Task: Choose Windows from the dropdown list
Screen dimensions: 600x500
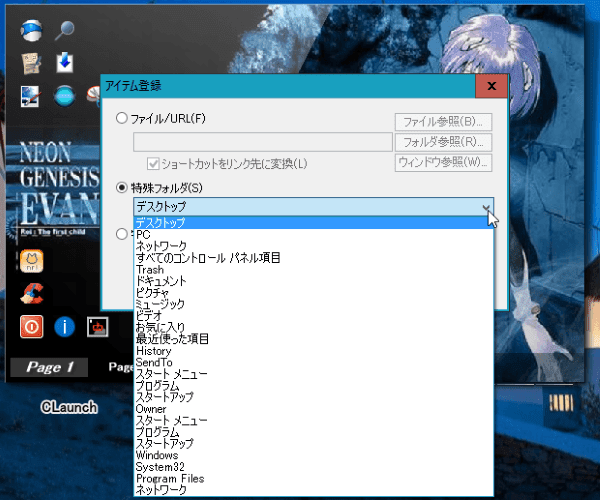Action: click(x=313, y=455)
